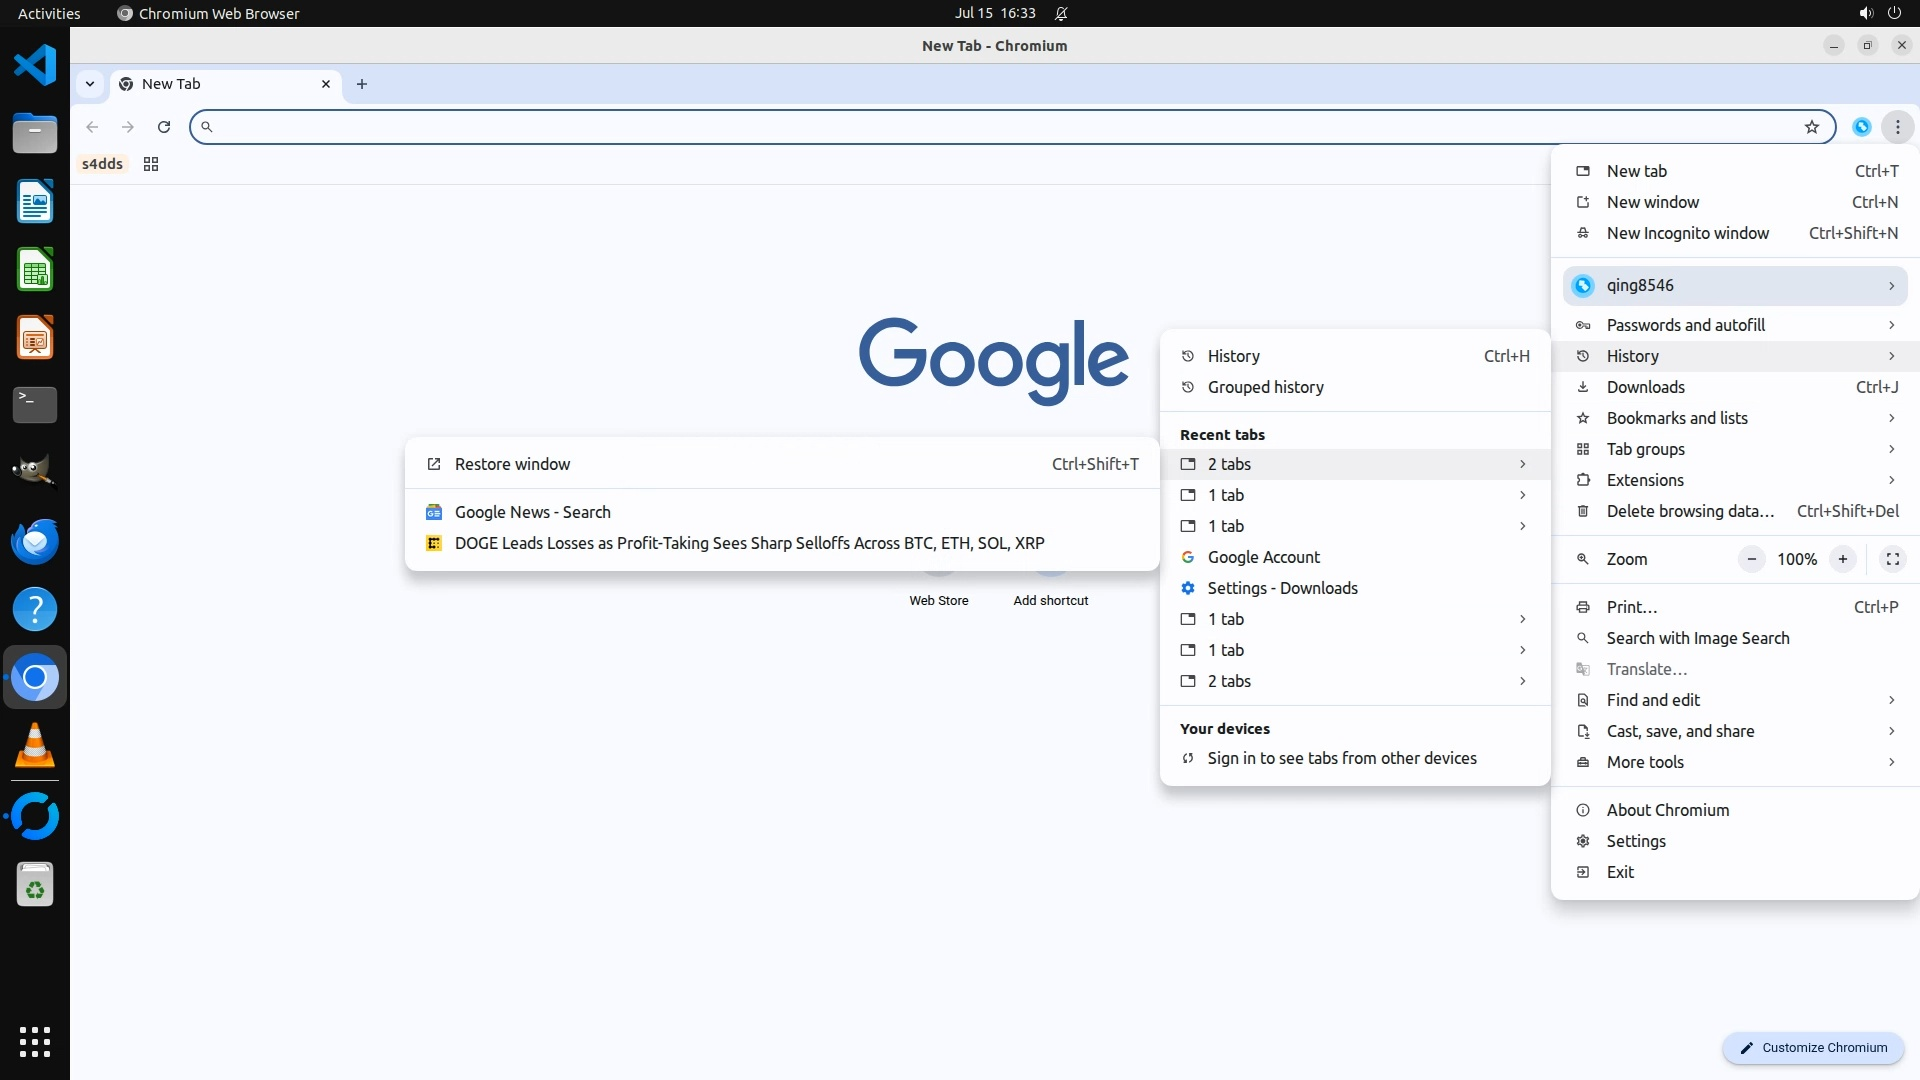
Task: Add a new tab with plus button
Action: click(x=362, y=84)
